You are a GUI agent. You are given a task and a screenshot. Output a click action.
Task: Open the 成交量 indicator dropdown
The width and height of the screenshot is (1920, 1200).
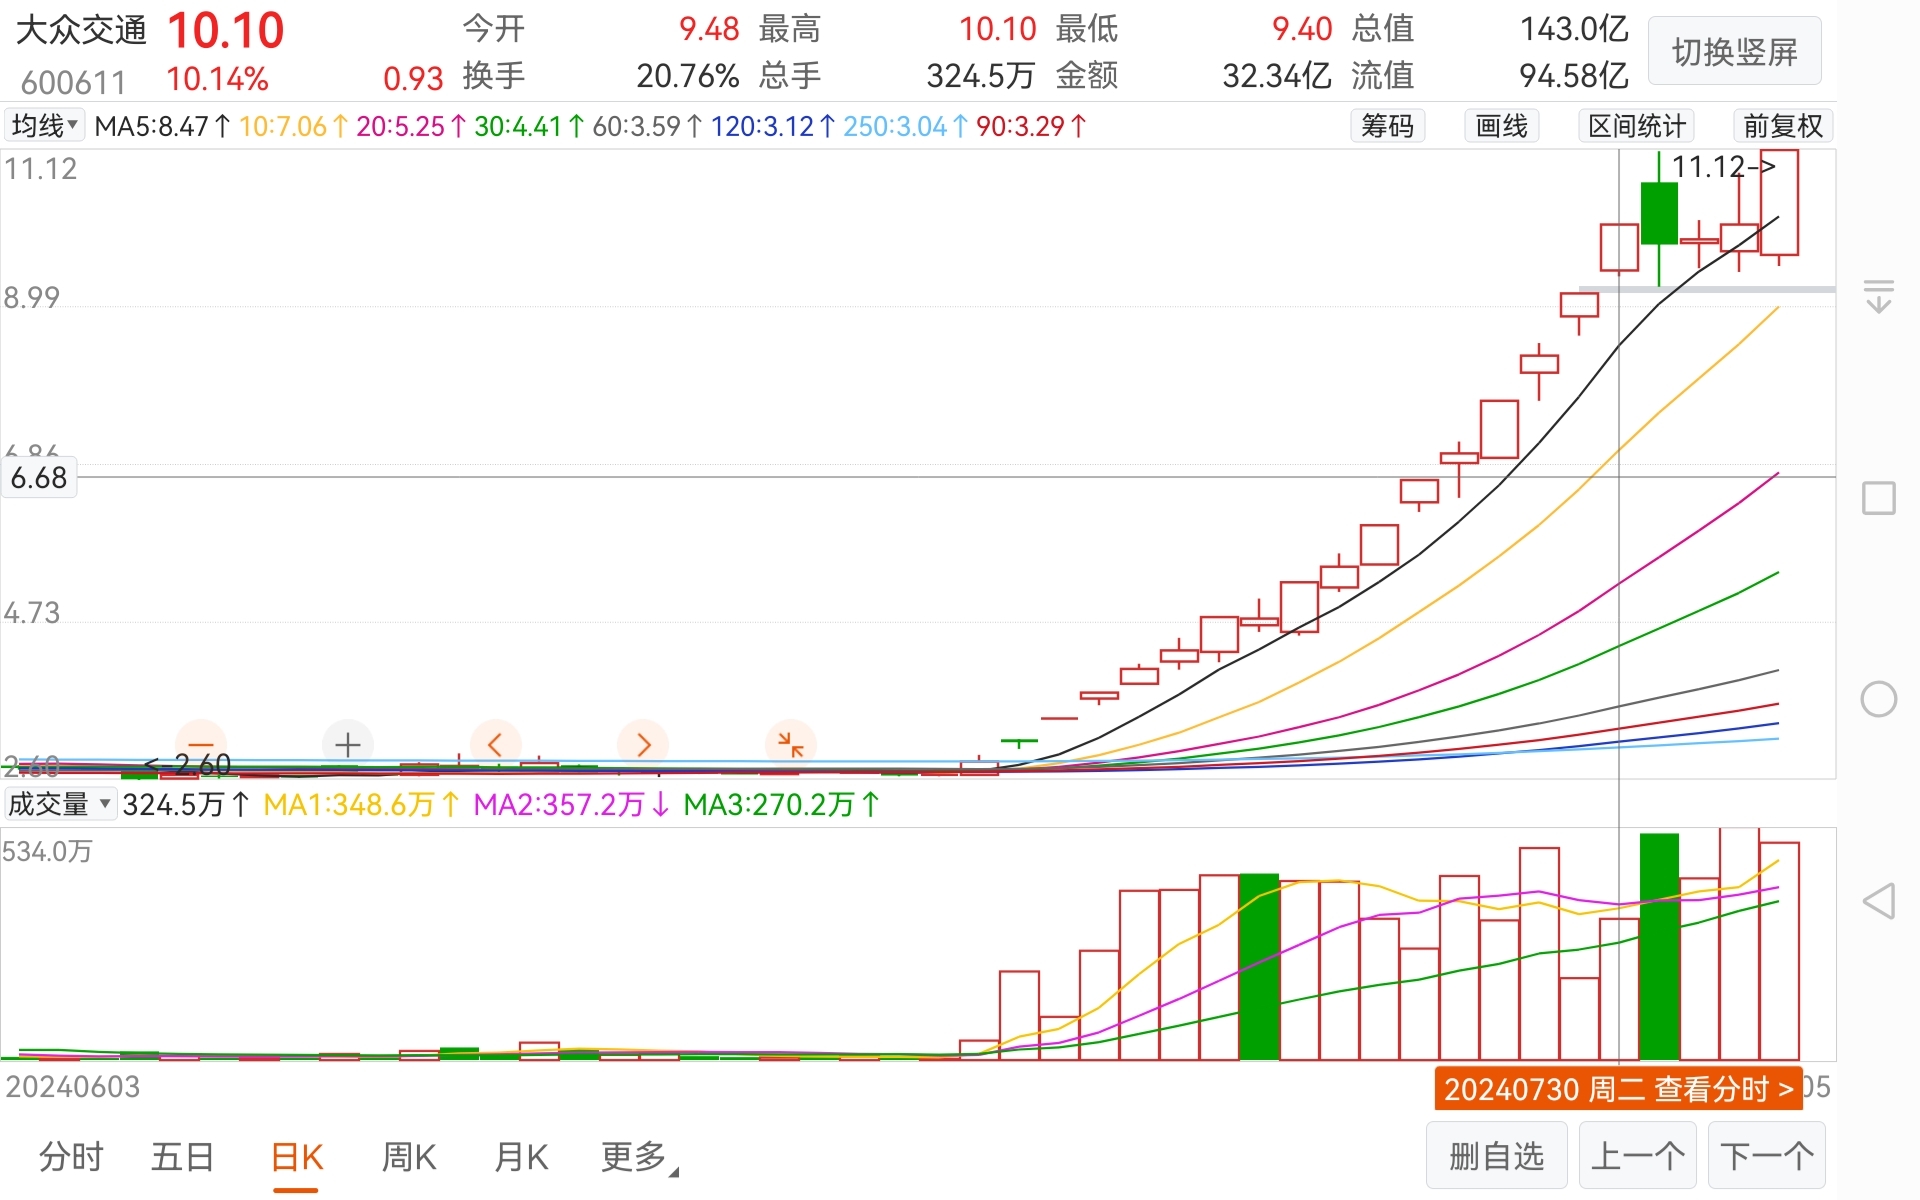[60, 804]
